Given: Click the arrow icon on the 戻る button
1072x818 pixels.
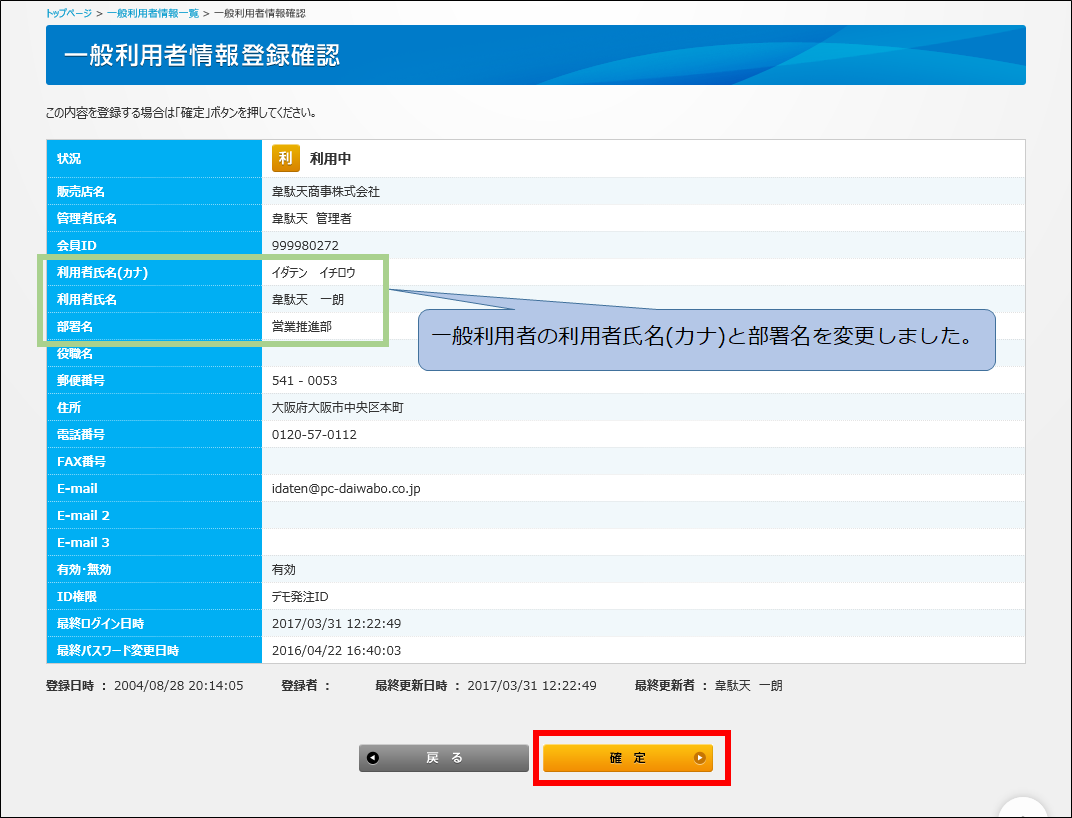Looking at the screenshot, I should pyautogui.click(x=373, y=758).
